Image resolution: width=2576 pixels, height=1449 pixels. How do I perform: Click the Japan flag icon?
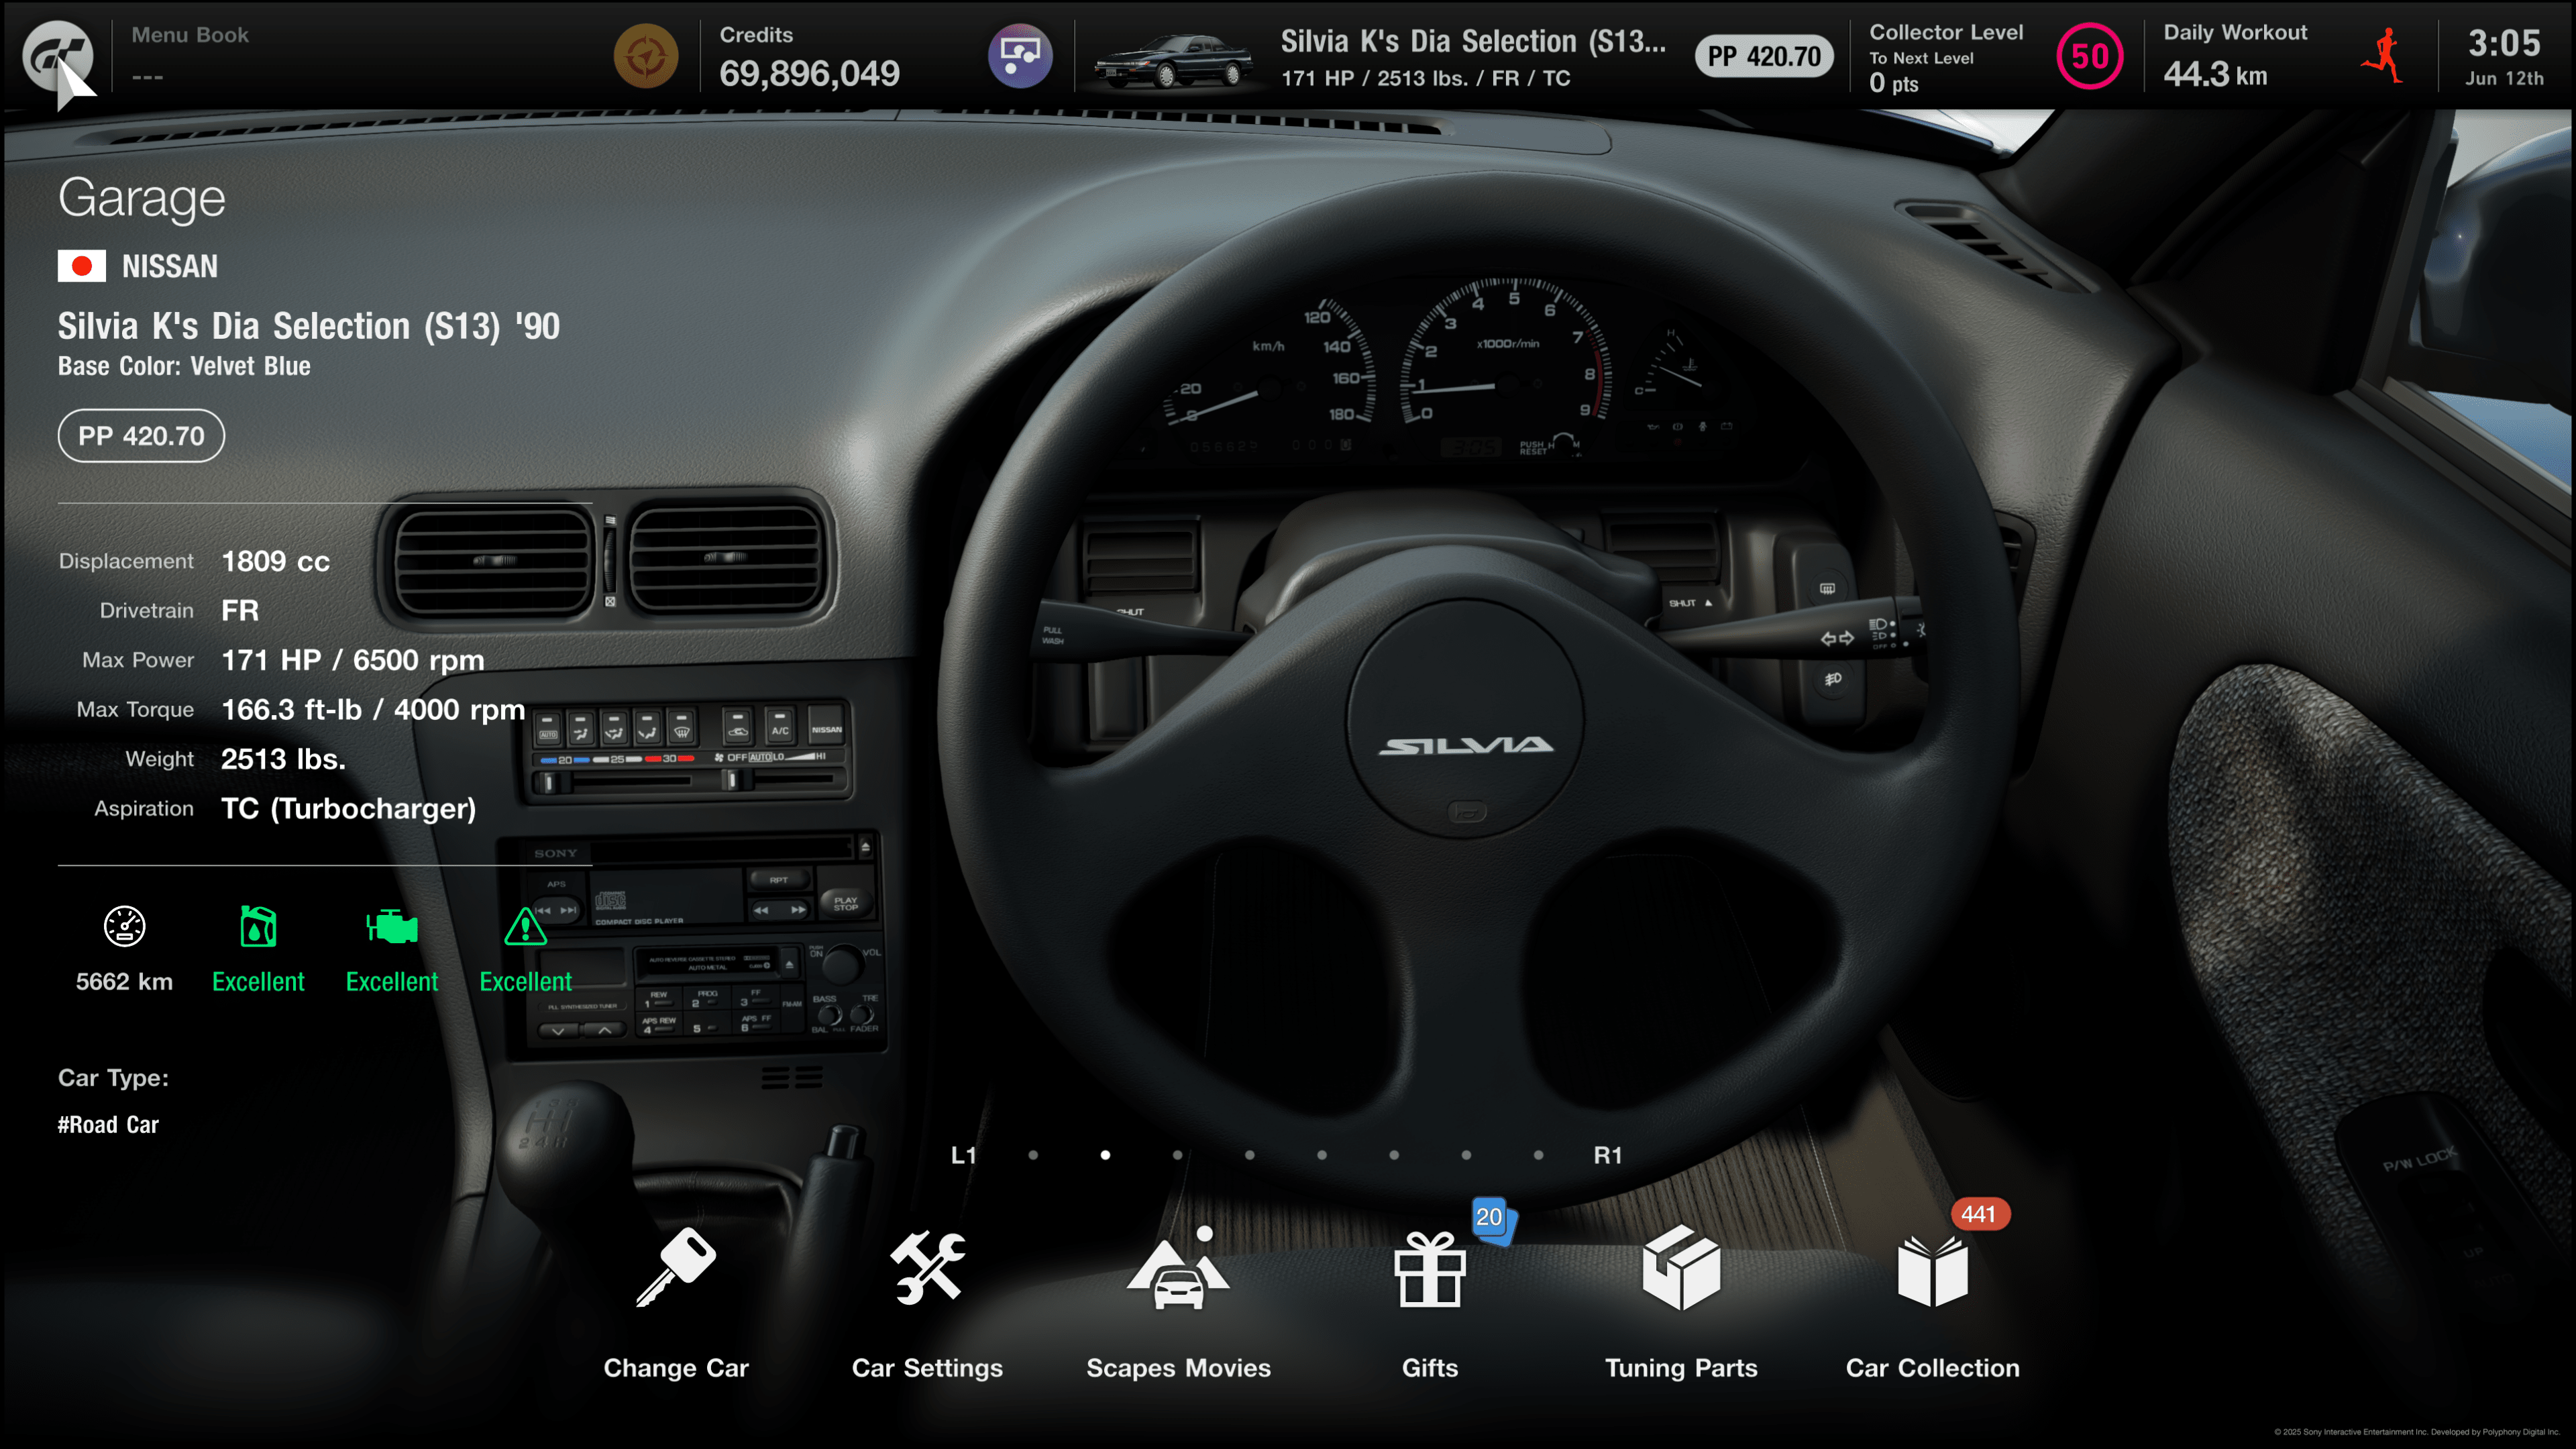point(82,266)
